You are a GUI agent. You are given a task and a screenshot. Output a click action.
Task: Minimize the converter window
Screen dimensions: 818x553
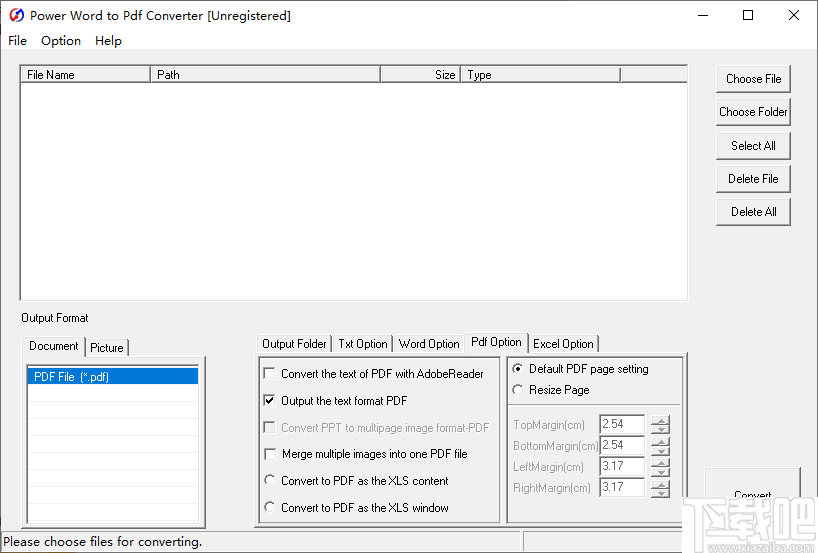703,15
